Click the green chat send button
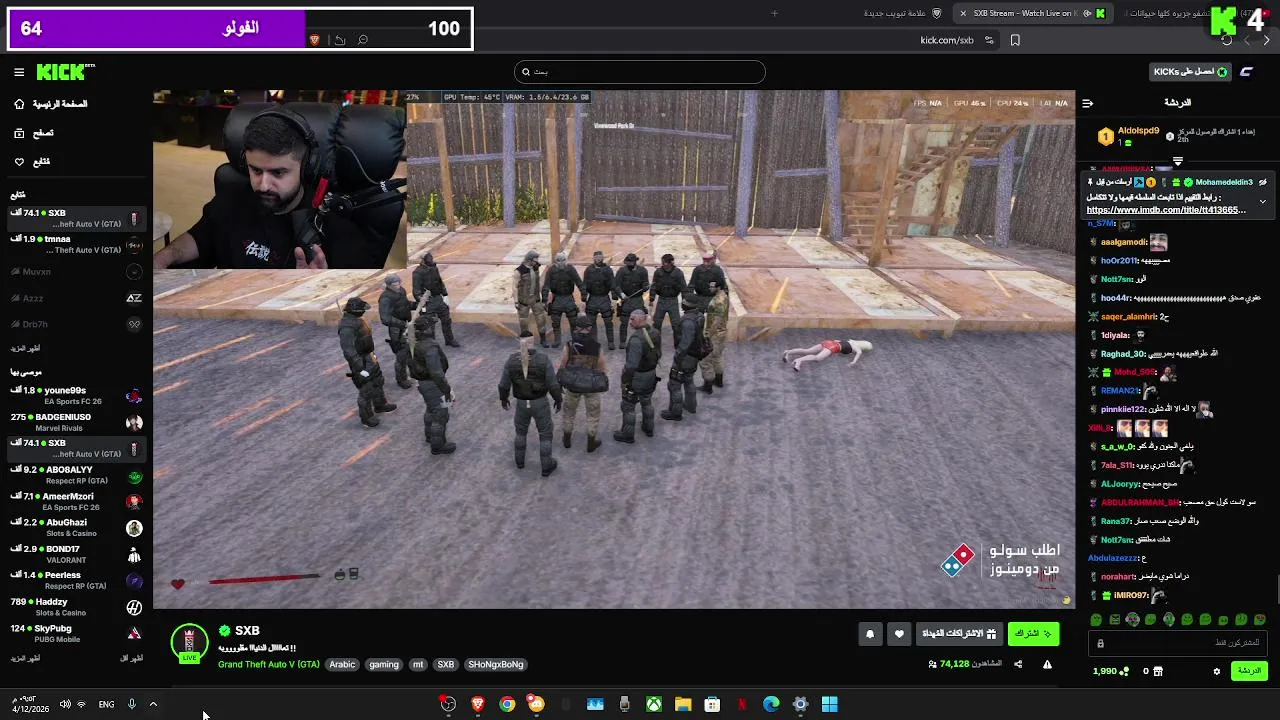This screenshot has width=1280, height=720. [1250, 671]
